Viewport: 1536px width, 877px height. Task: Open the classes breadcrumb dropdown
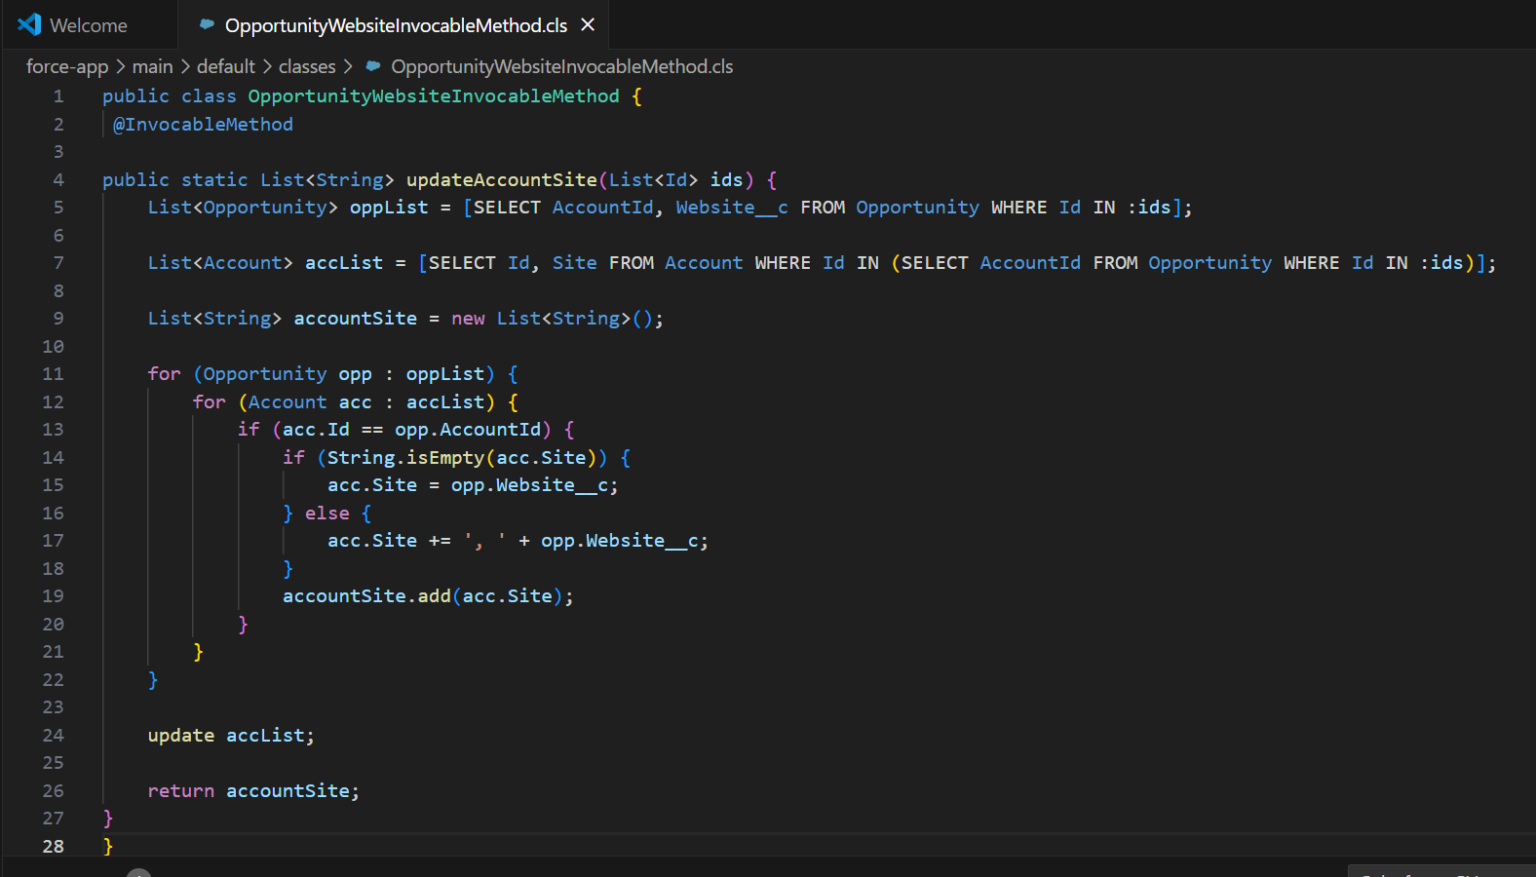click(307, 66)
